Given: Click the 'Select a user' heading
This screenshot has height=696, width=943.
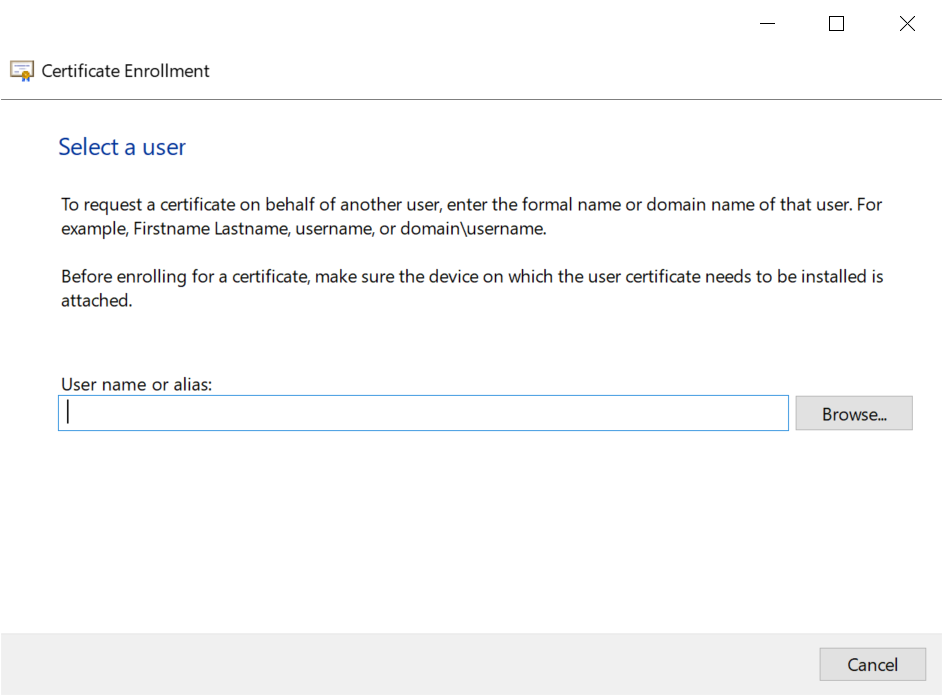Looking at the screenshot, I should (x=122, y=147).
